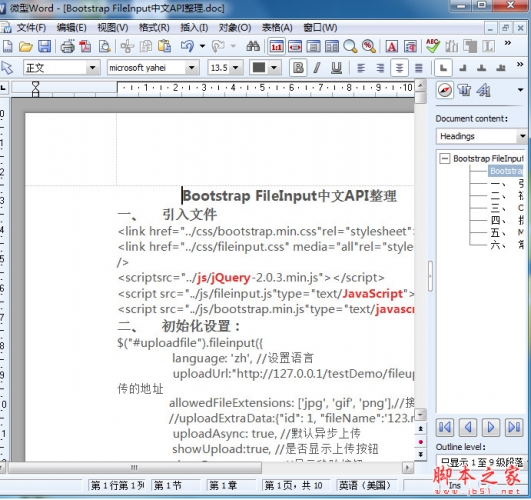Screen dimensions: 531x500
Task: Open the sidebar paragraph styles panel
Action: (x=464, y=90)
